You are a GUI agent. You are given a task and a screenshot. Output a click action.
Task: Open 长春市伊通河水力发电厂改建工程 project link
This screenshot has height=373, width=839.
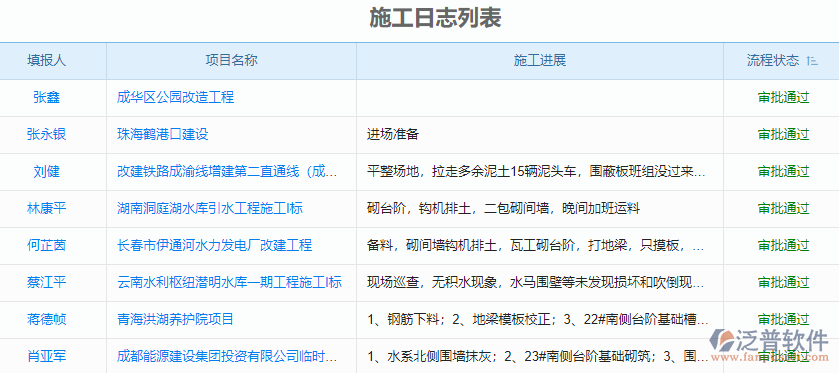point(215,246)
